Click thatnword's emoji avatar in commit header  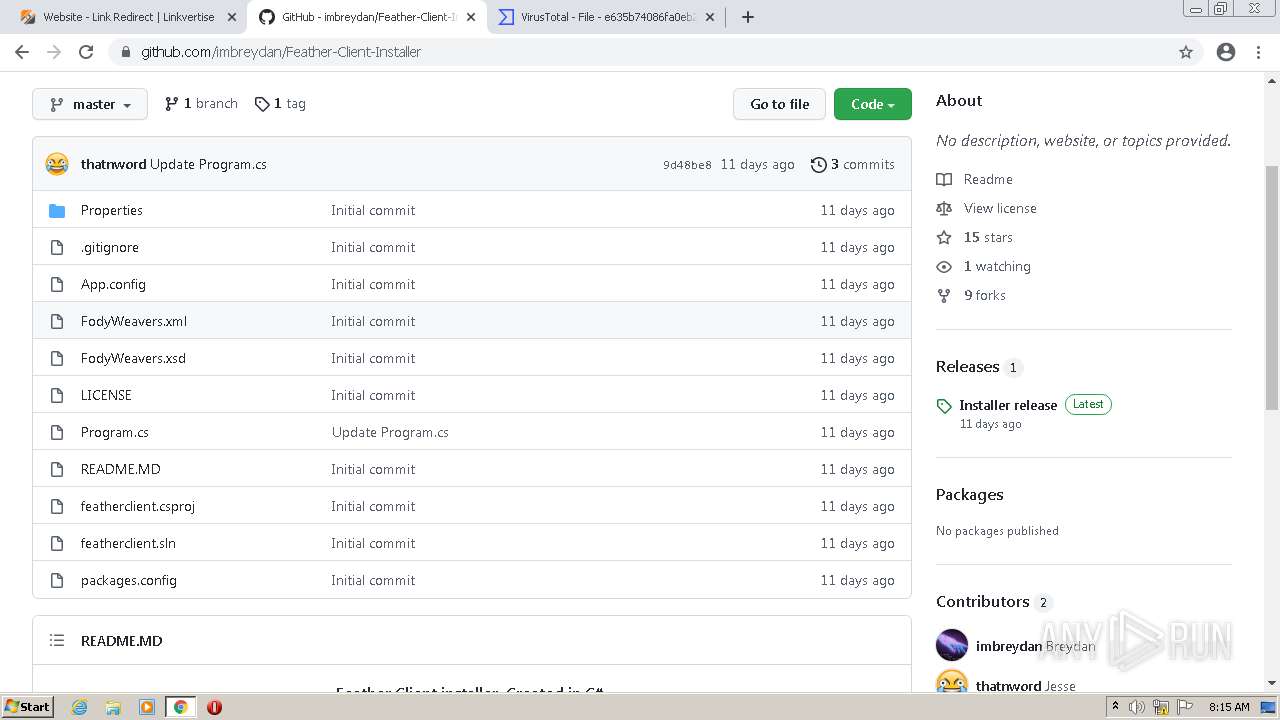click(57, 164)
